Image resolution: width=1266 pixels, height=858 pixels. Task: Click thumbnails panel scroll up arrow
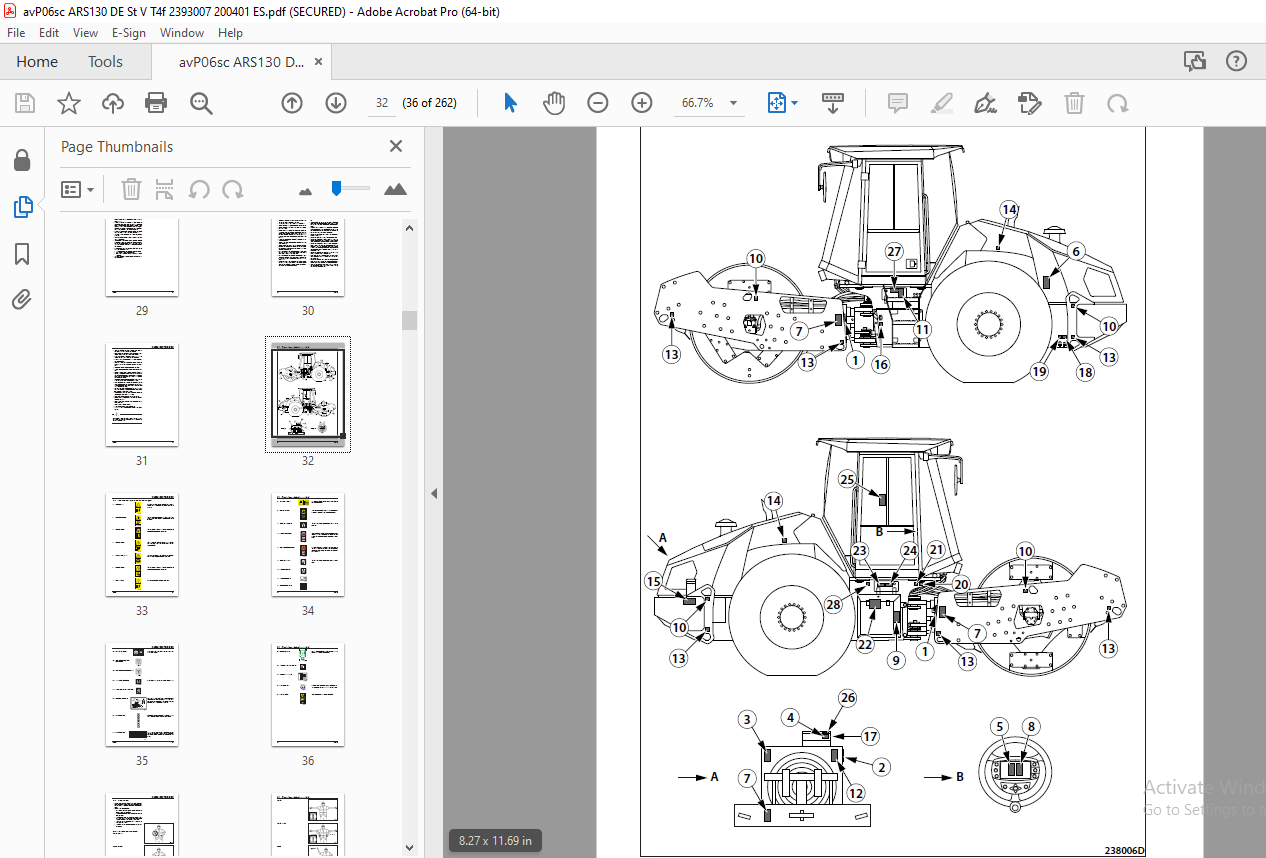pyautogui.click(x=409, y=227)
